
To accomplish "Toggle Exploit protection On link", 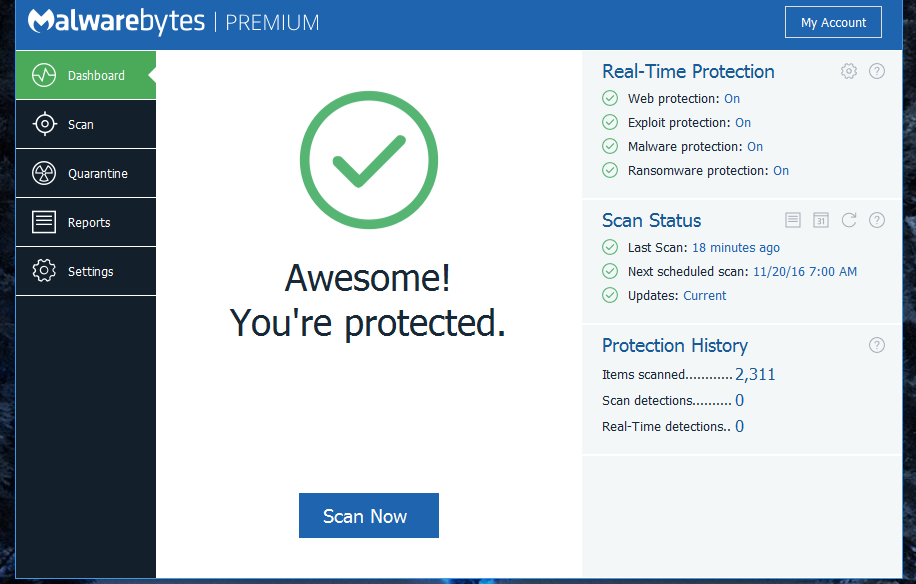I will 743,123.
